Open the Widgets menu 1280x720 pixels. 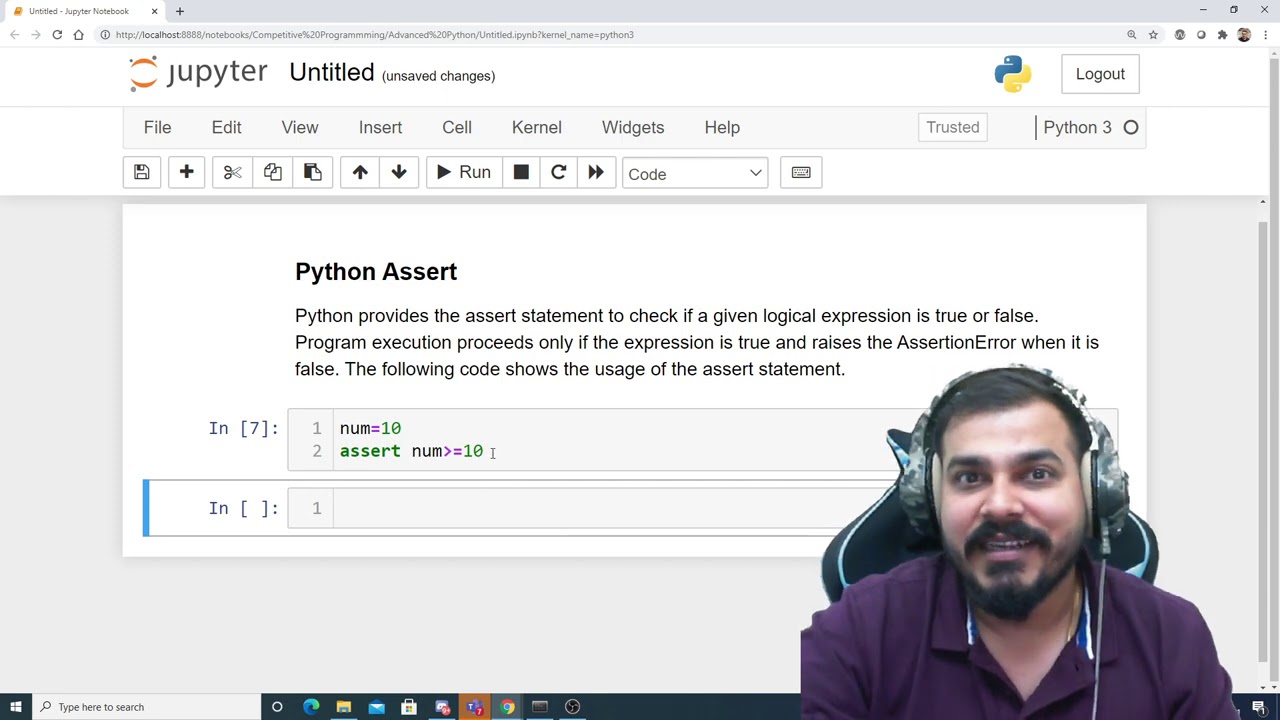pos(633,127)
